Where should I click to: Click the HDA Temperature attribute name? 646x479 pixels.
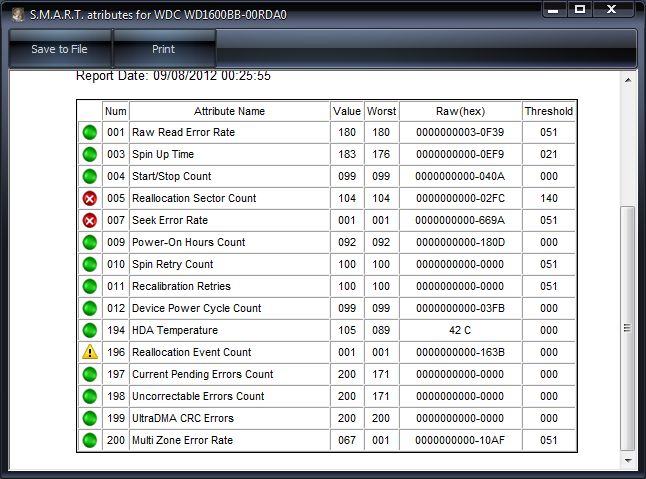175,330
